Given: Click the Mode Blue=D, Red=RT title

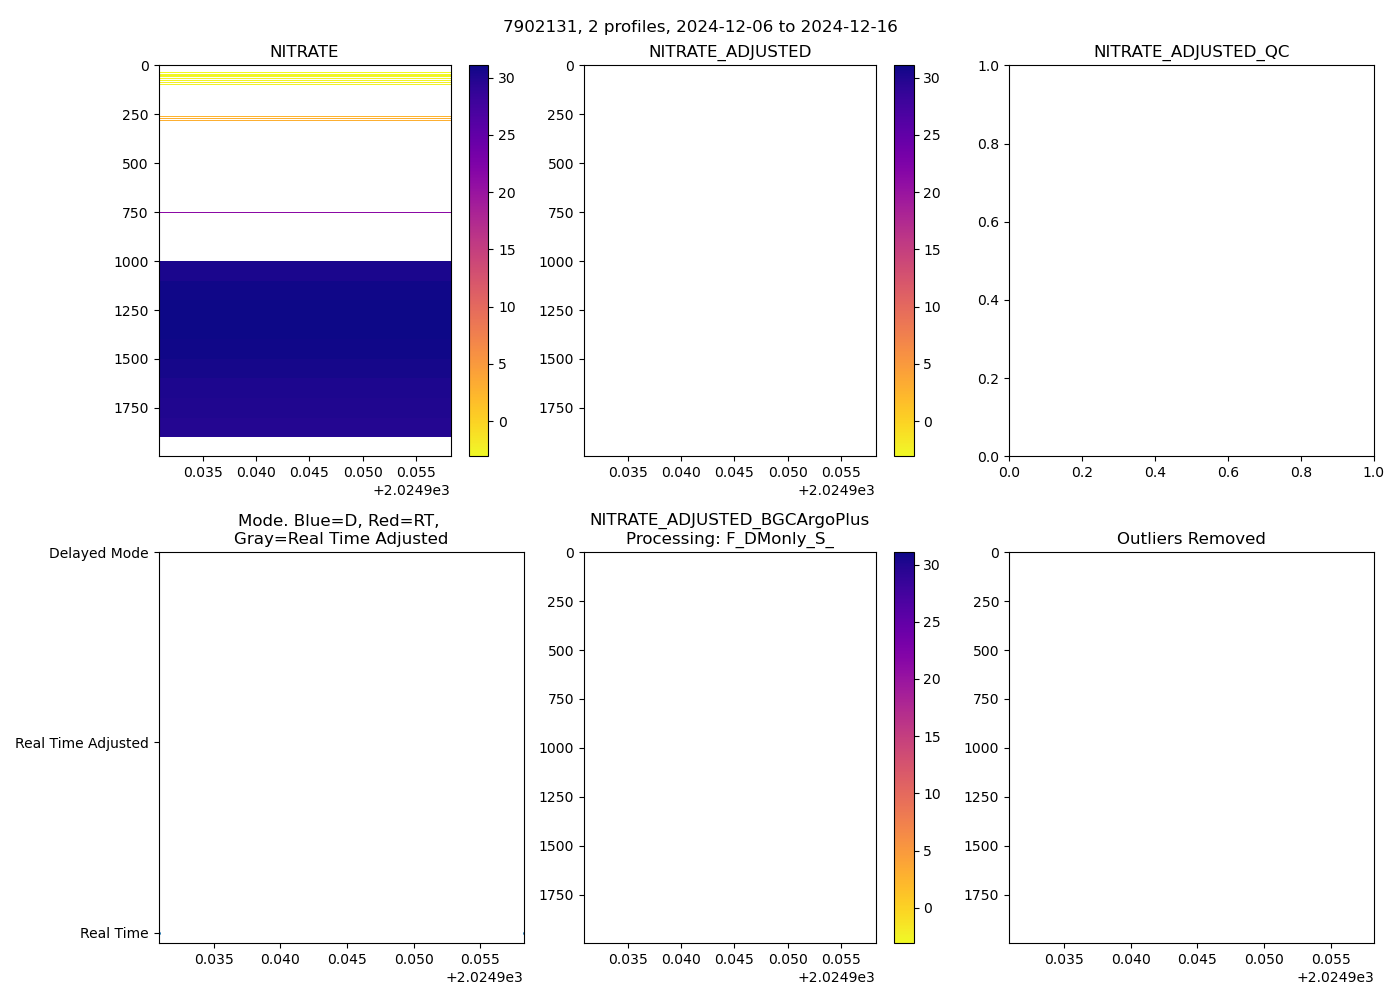Looking at the screenshot, I should pos(340,529).
